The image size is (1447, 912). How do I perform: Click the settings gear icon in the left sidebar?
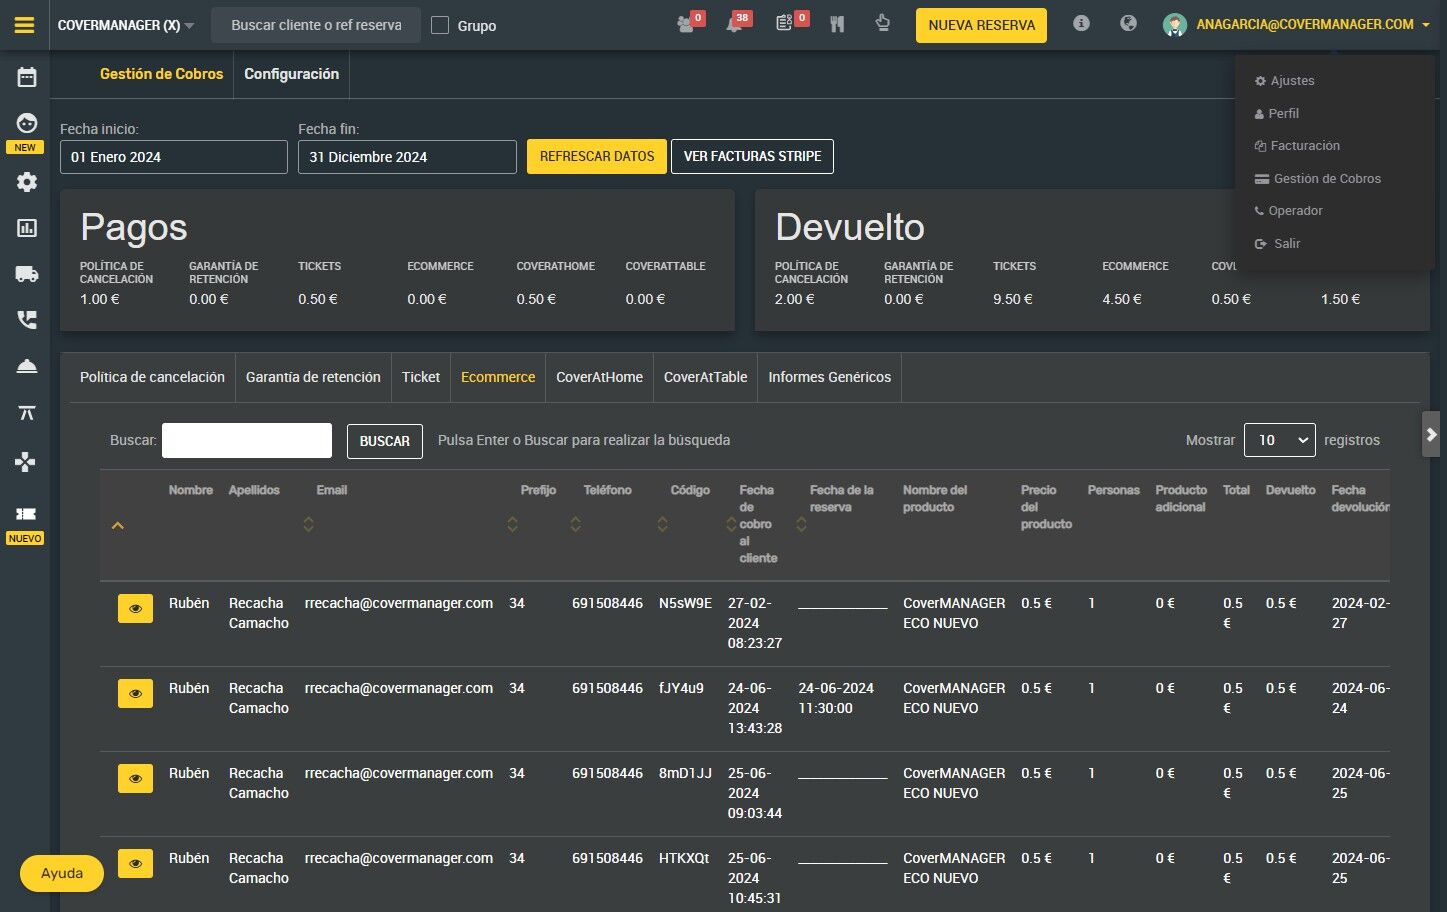point(27,182)
